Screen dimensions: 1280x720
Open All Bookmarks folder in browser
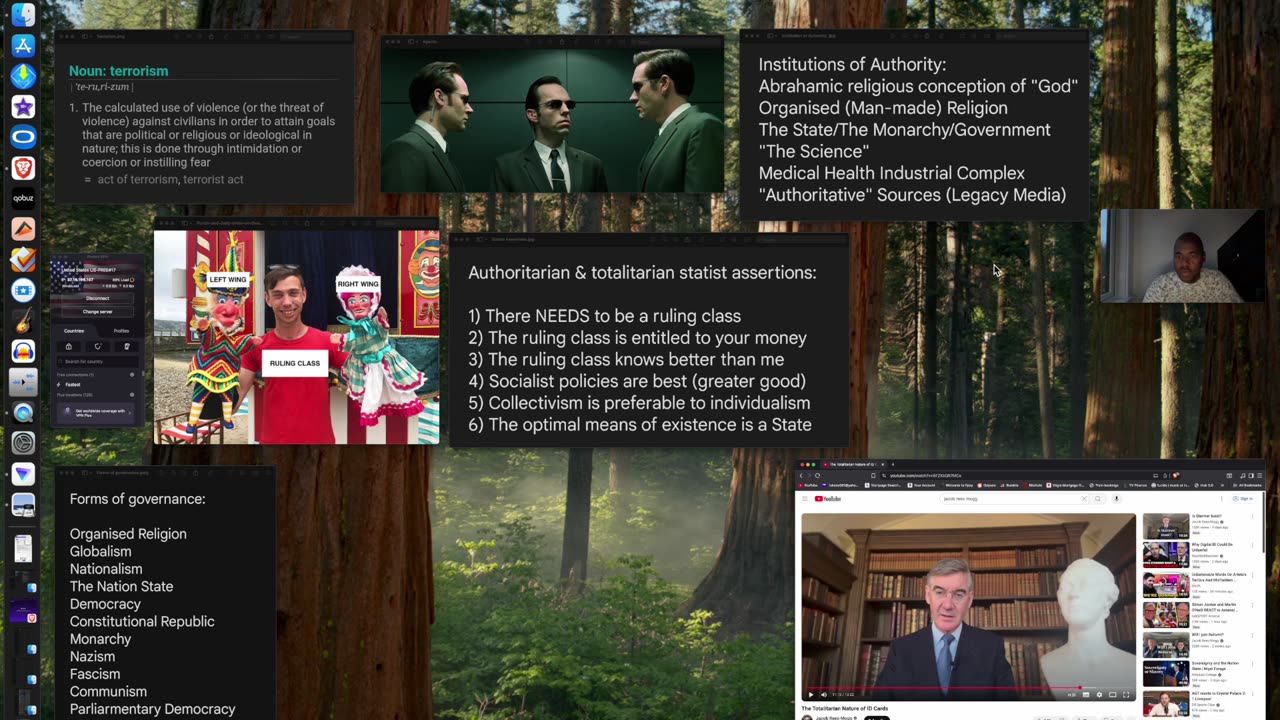click(1247, 485)
